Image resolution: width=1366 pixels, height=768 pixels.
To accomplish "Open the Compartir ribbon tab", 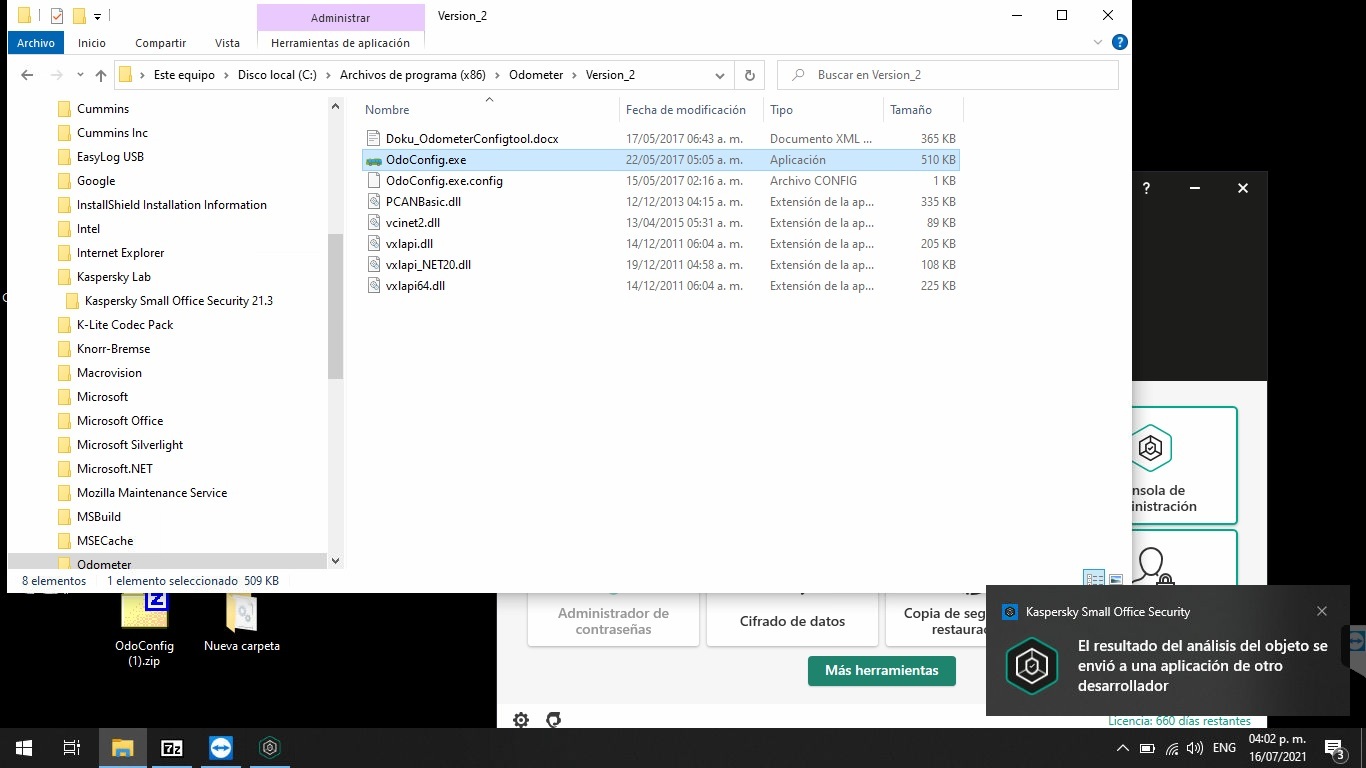I will click(x=160, y=43).
